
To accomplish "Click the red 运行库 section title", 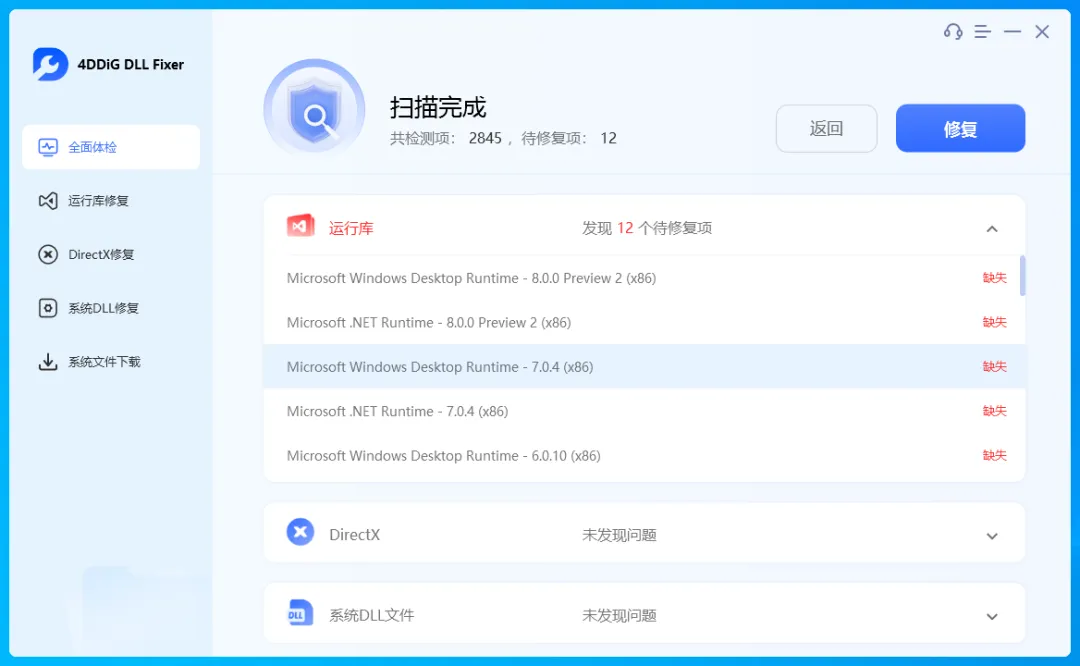I will click(351, 228).
